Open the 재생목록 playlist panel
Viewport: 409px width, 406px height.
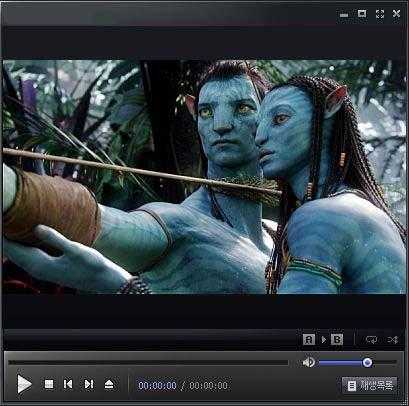370,386
